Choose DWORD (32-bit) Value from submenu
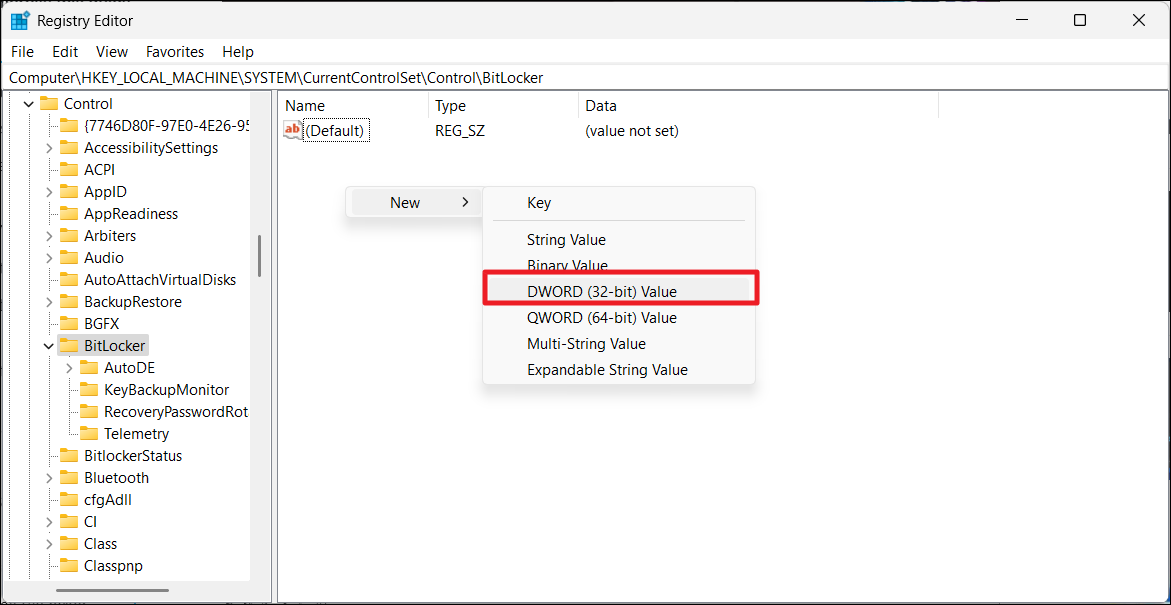This screenshot has height=605, width=1171. [x=619, y=292]
